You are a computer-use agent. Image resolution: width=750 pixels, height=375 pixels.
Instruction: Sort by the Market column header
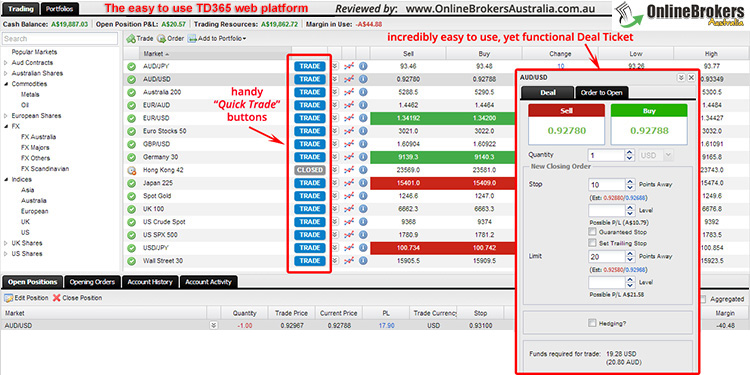(x=215, y=54)
